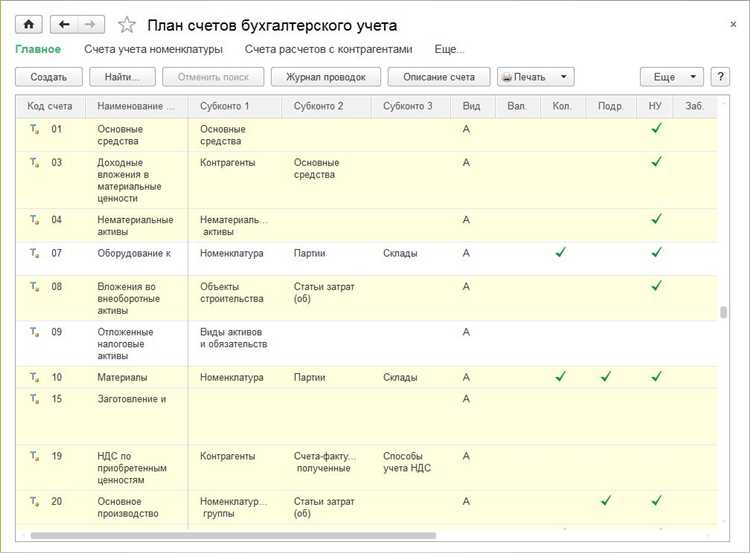Toggle НУ checkmark for account 01
The height and width of the screenshot is (553, 750).
[x=656, y=129]
